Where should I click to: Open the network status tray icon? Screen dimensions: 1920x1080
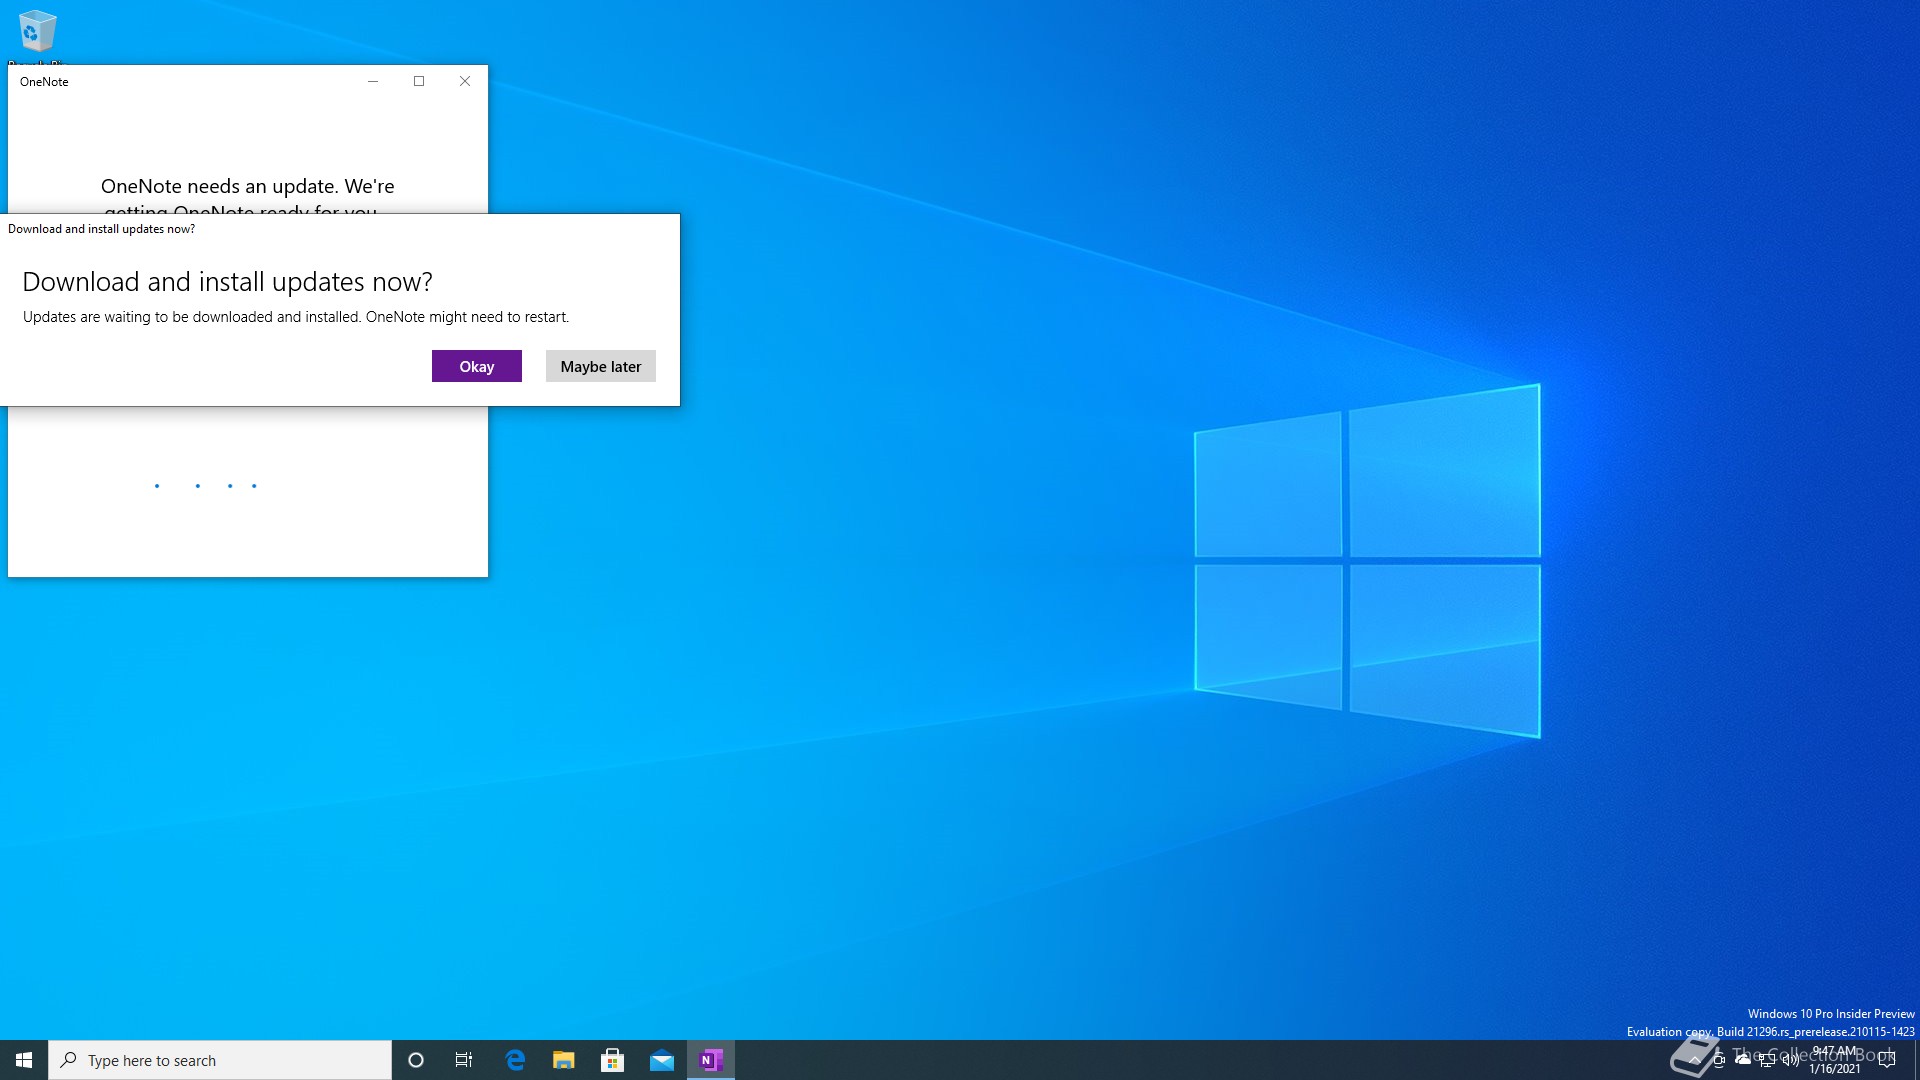tap(1767, 1060)
